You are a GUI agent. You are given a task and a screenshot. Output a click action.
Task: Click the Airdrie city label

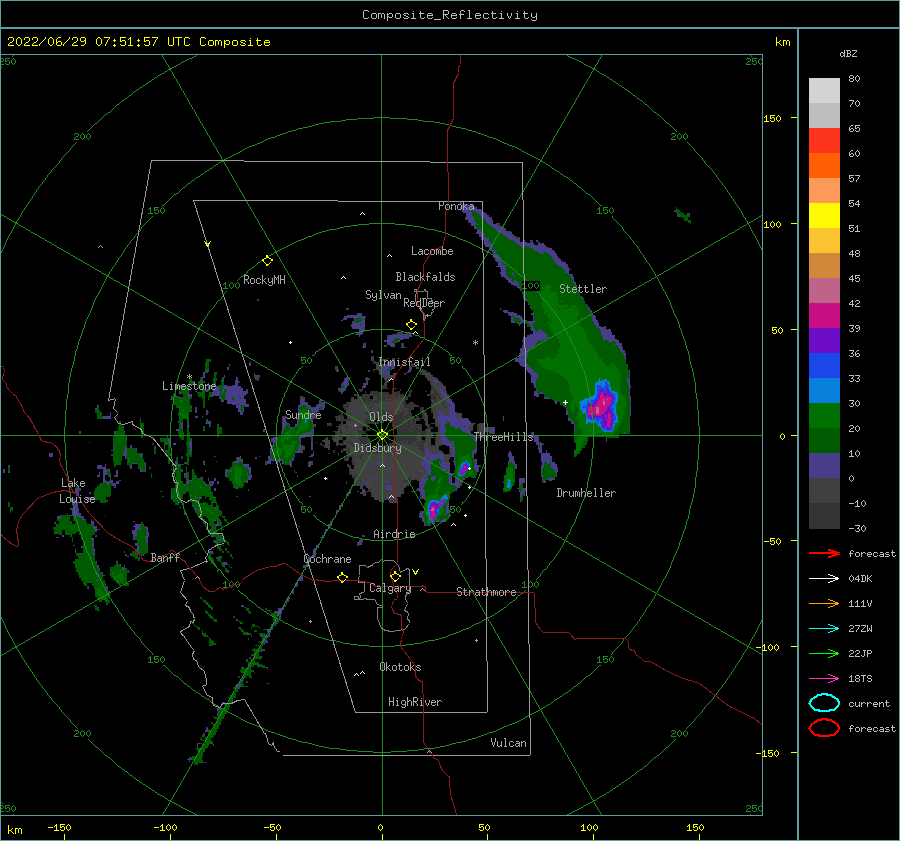pos(394,534)
